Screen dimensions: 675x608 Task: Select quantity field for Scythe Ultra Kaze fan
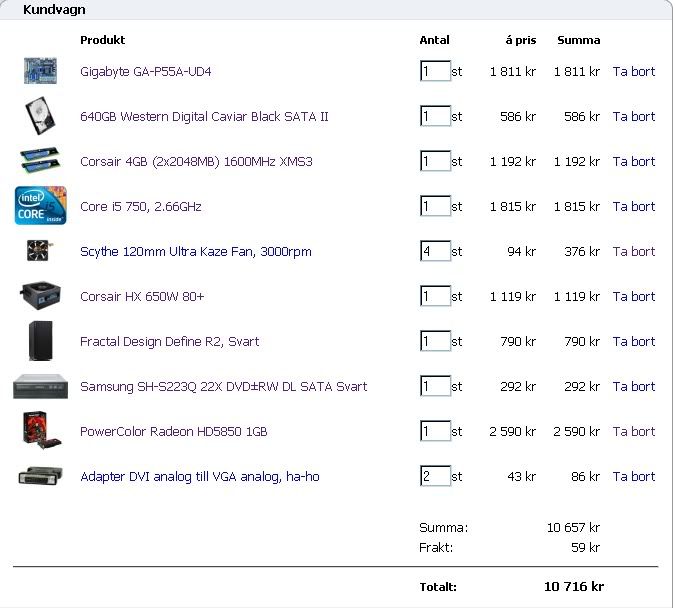tap(435, 252)
